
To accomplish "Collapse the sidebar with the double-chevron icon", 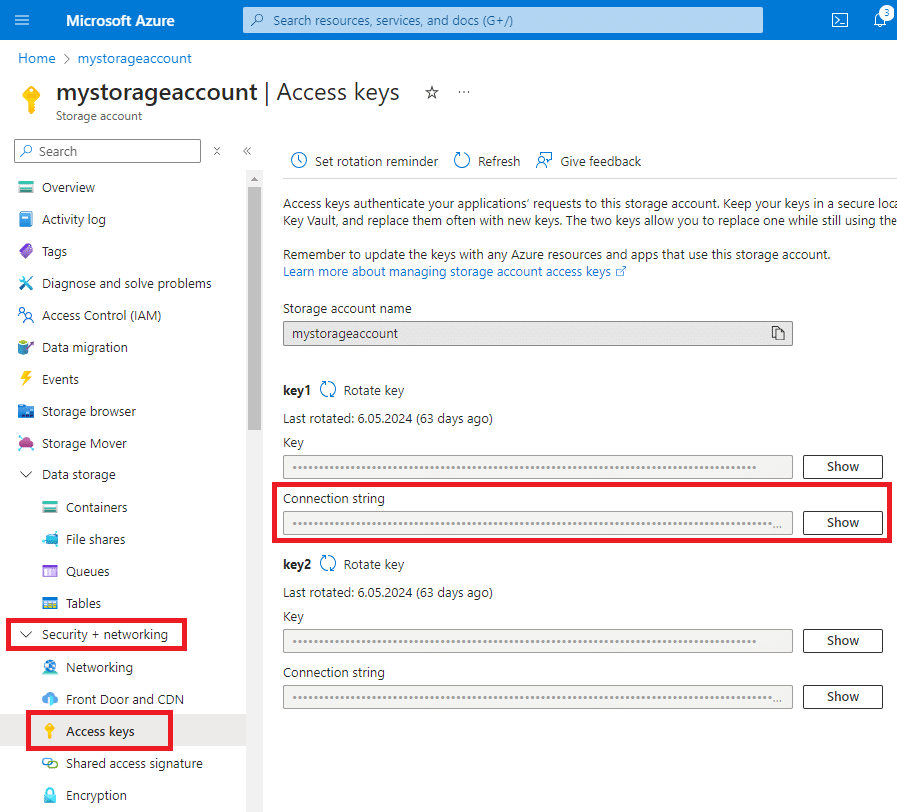I will 247,151.
